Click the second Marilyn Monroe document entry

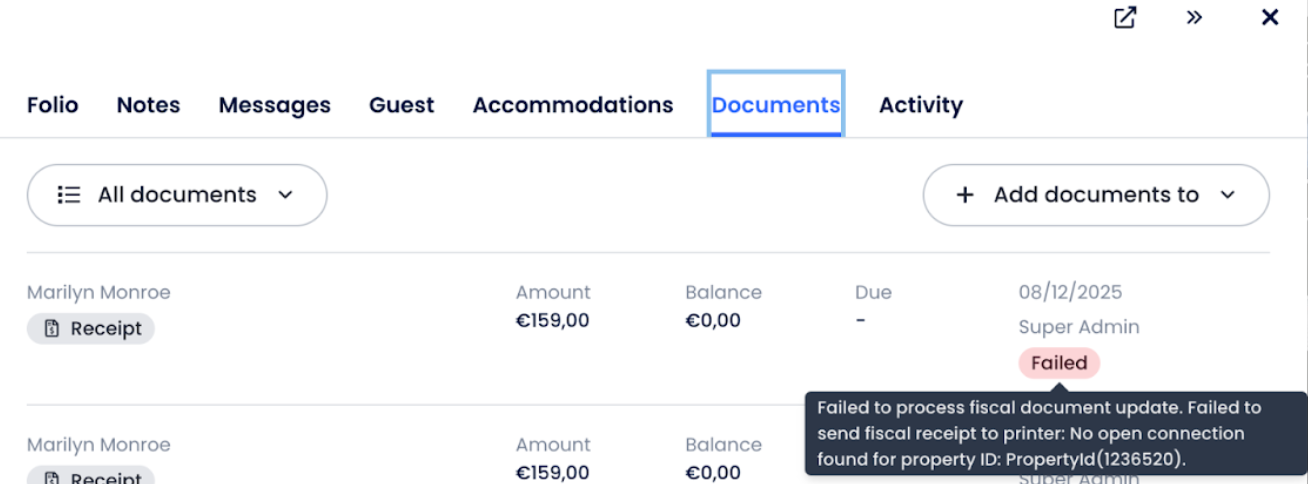click(98, 445)
